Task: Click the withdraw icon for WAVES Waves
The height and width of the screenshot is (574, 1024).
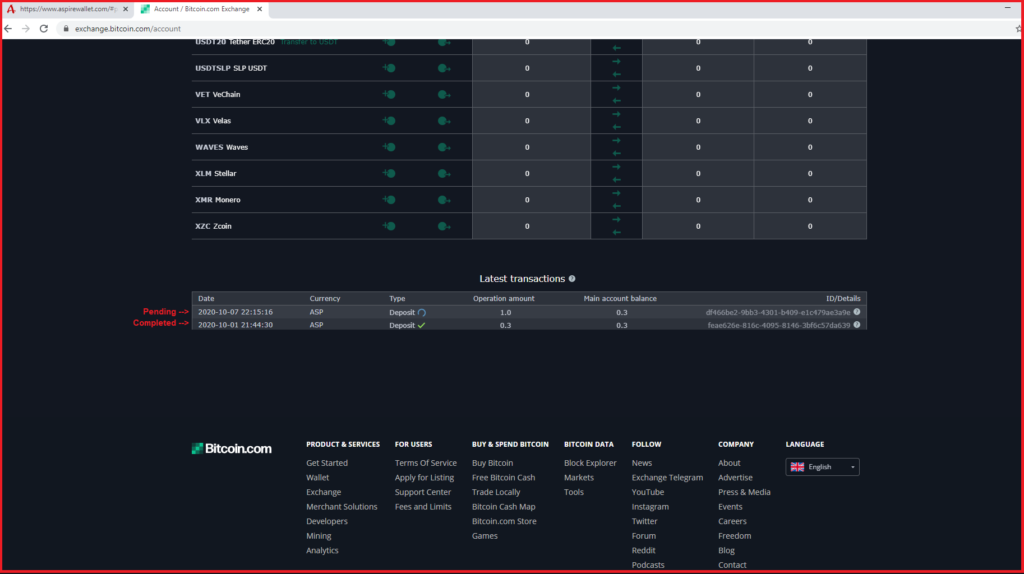Action: pyautogui.click(x=444, y=148)
